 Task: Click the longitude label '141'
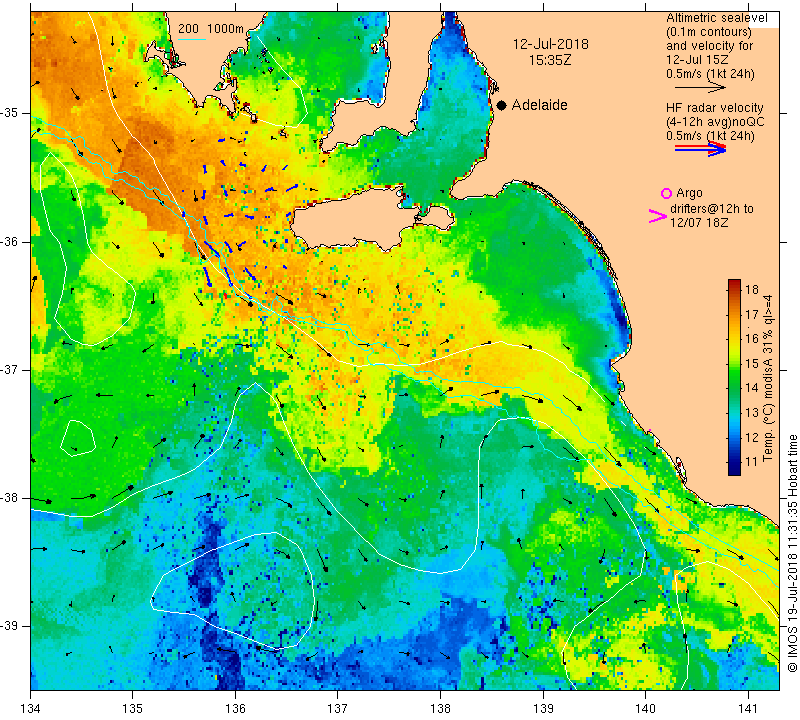tap(748, 709)
